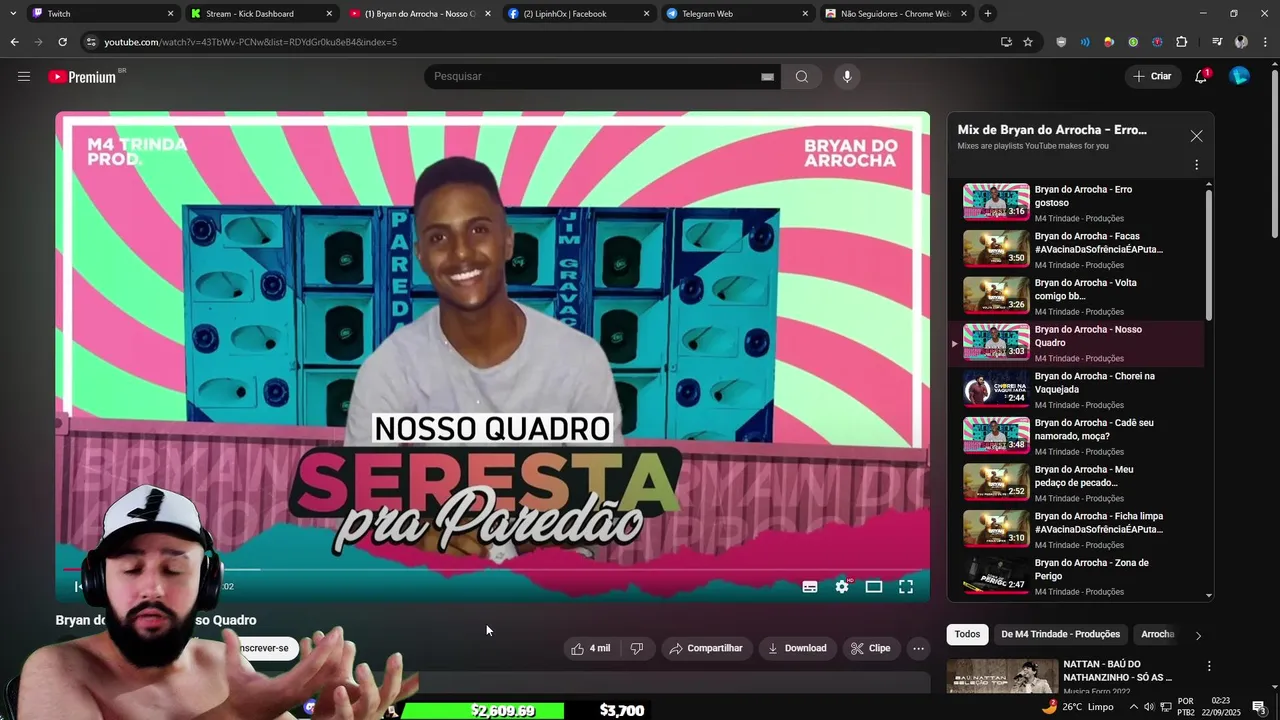Expand the Chrome tab search dropdown

(12, 14)
